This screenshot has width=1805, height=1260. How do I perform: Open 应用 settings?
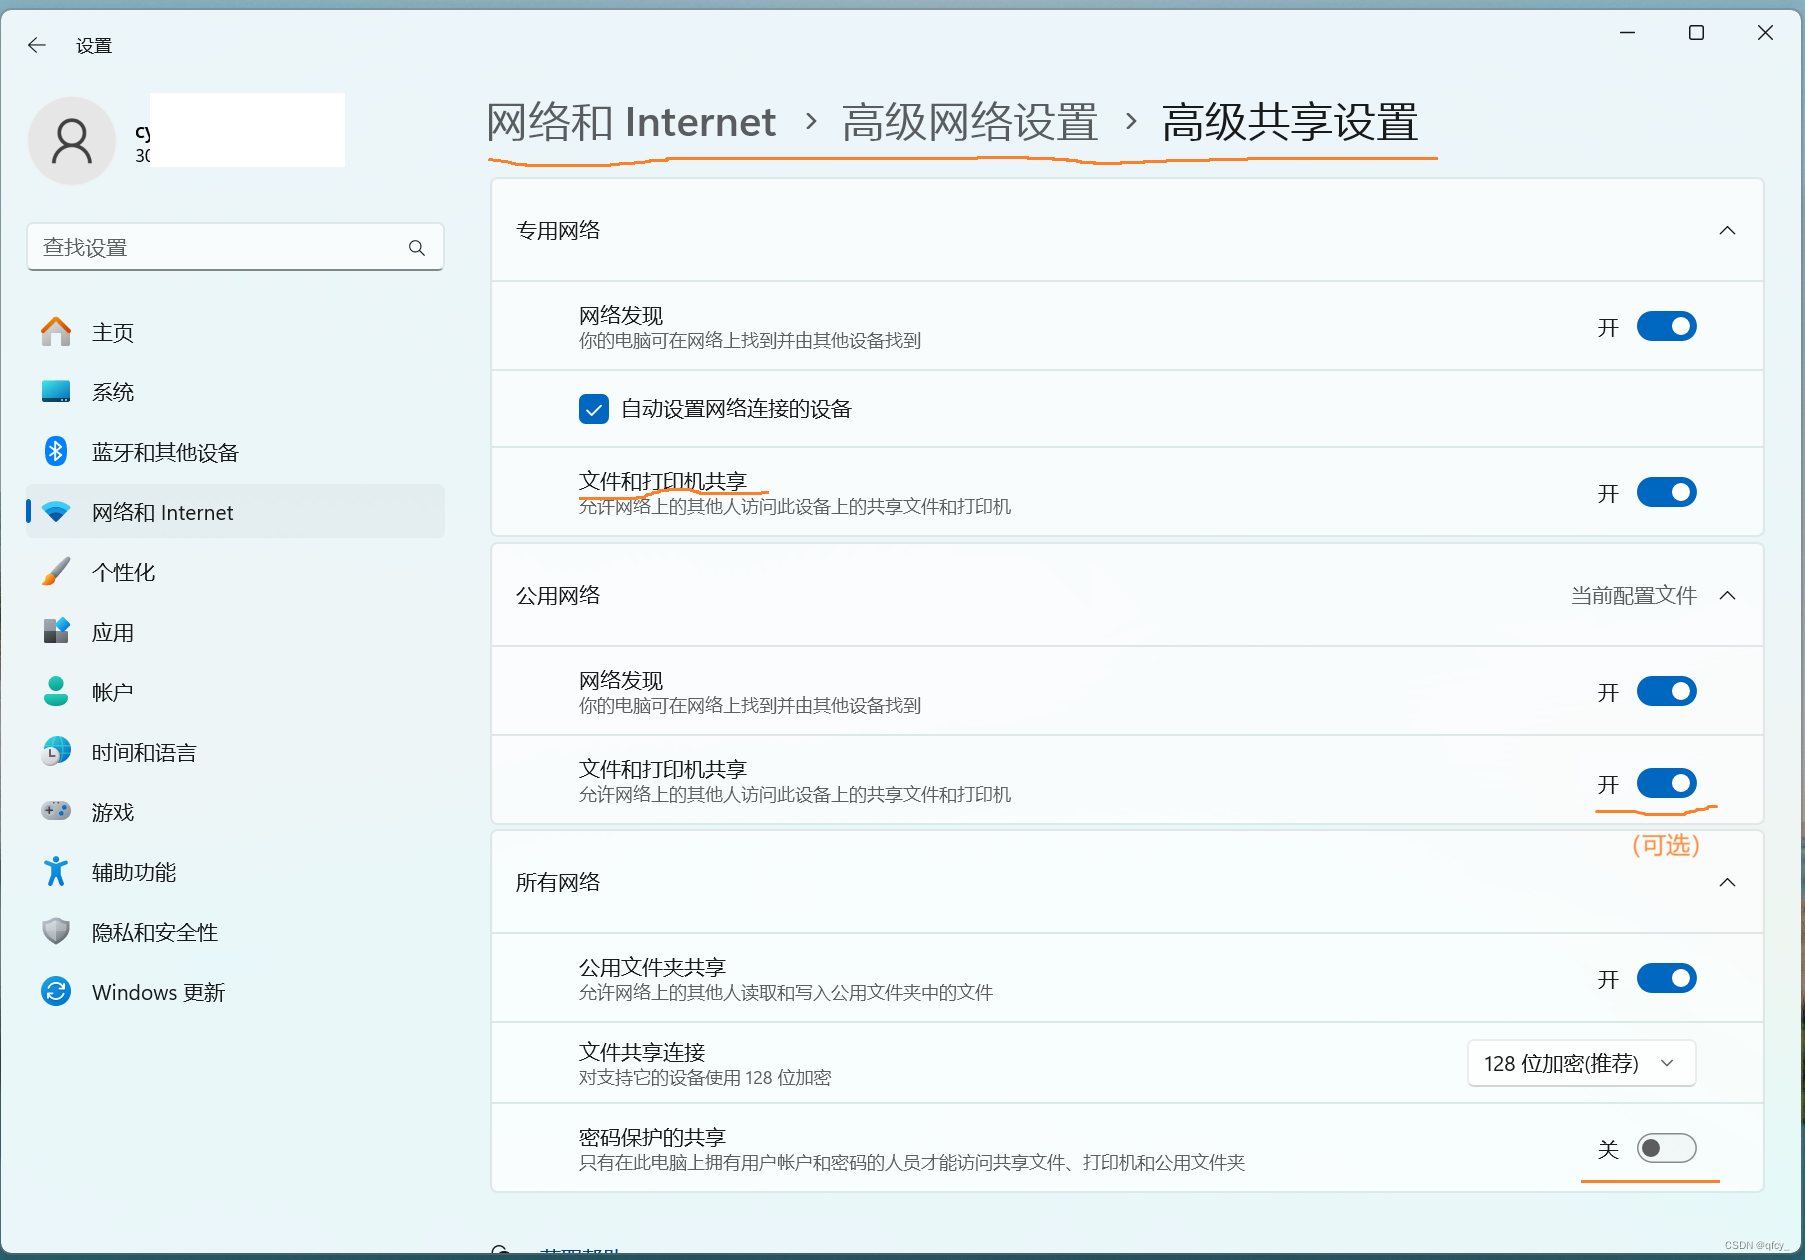(235, 632)
